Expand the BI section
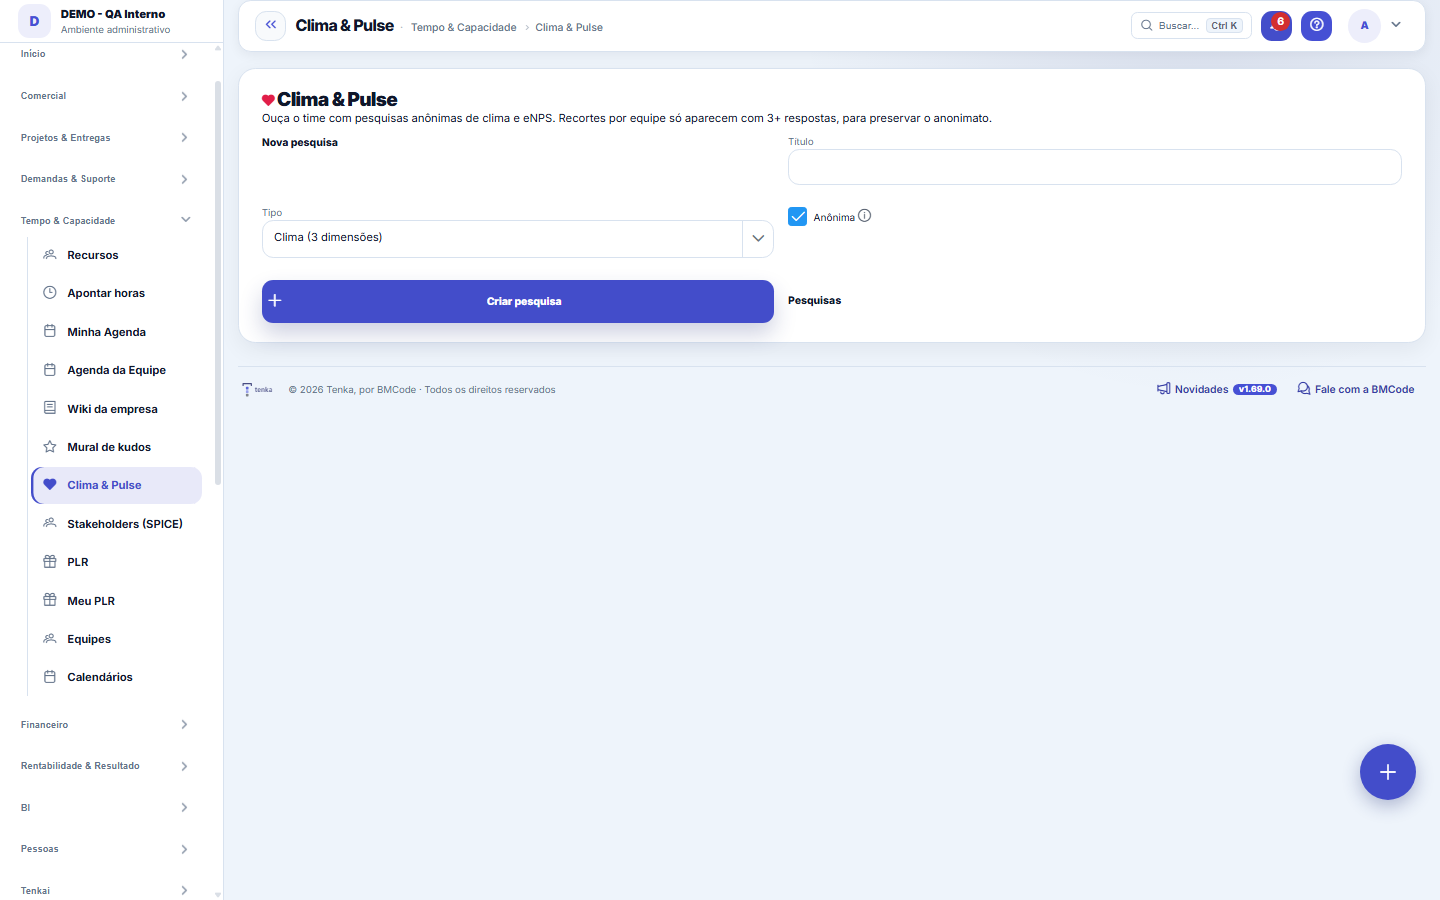The width and height of the screenshot is (1440, 900). (105, 808)
